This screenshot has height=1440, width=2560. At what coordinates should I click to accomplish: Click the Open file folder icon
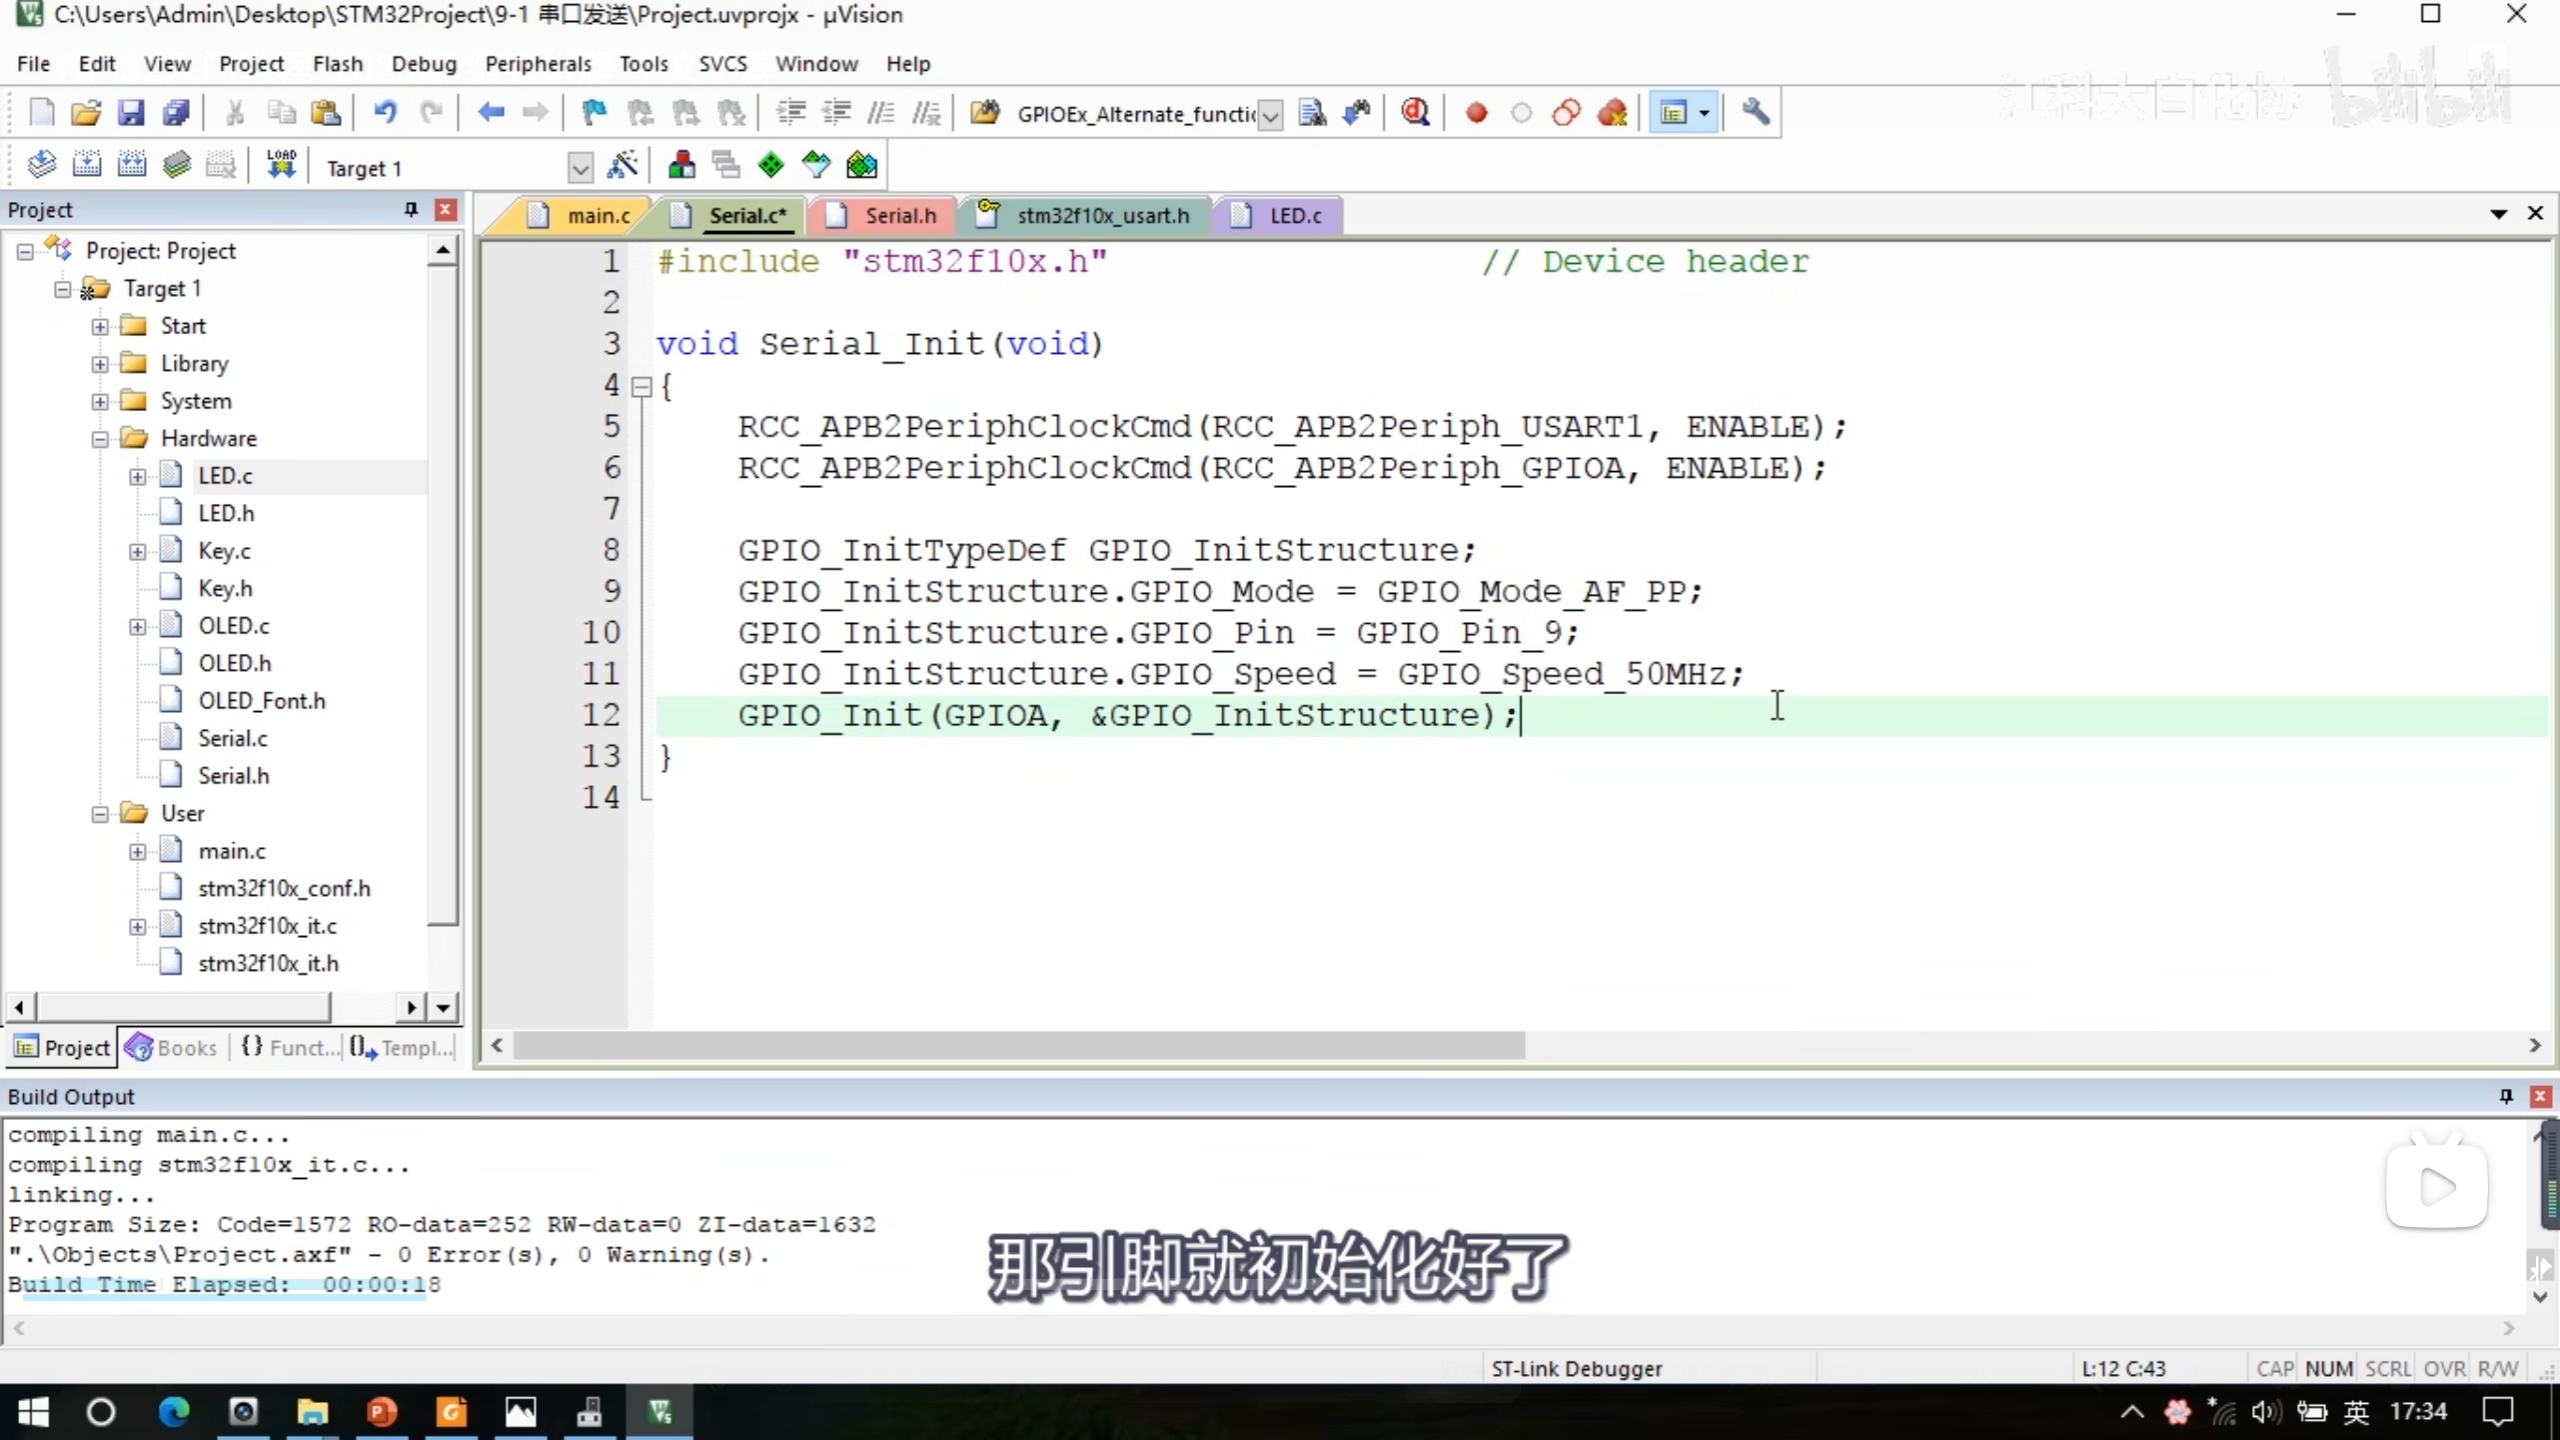86,113
